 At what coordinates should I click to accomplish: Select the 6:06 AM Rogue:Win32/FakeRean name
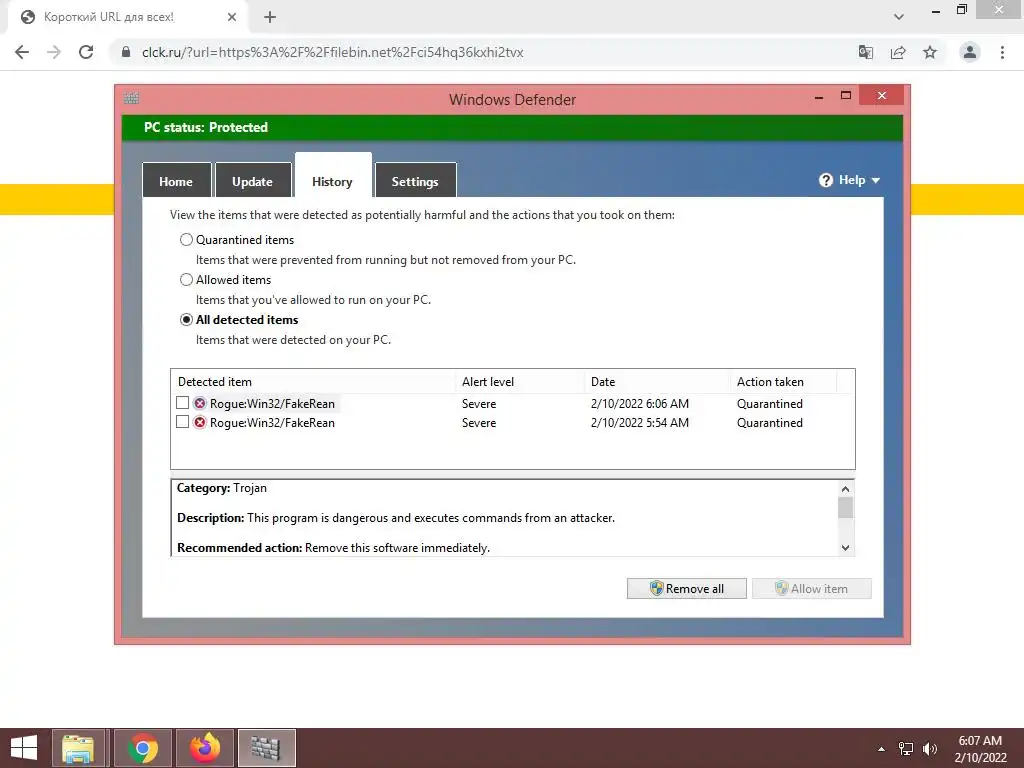272,404
